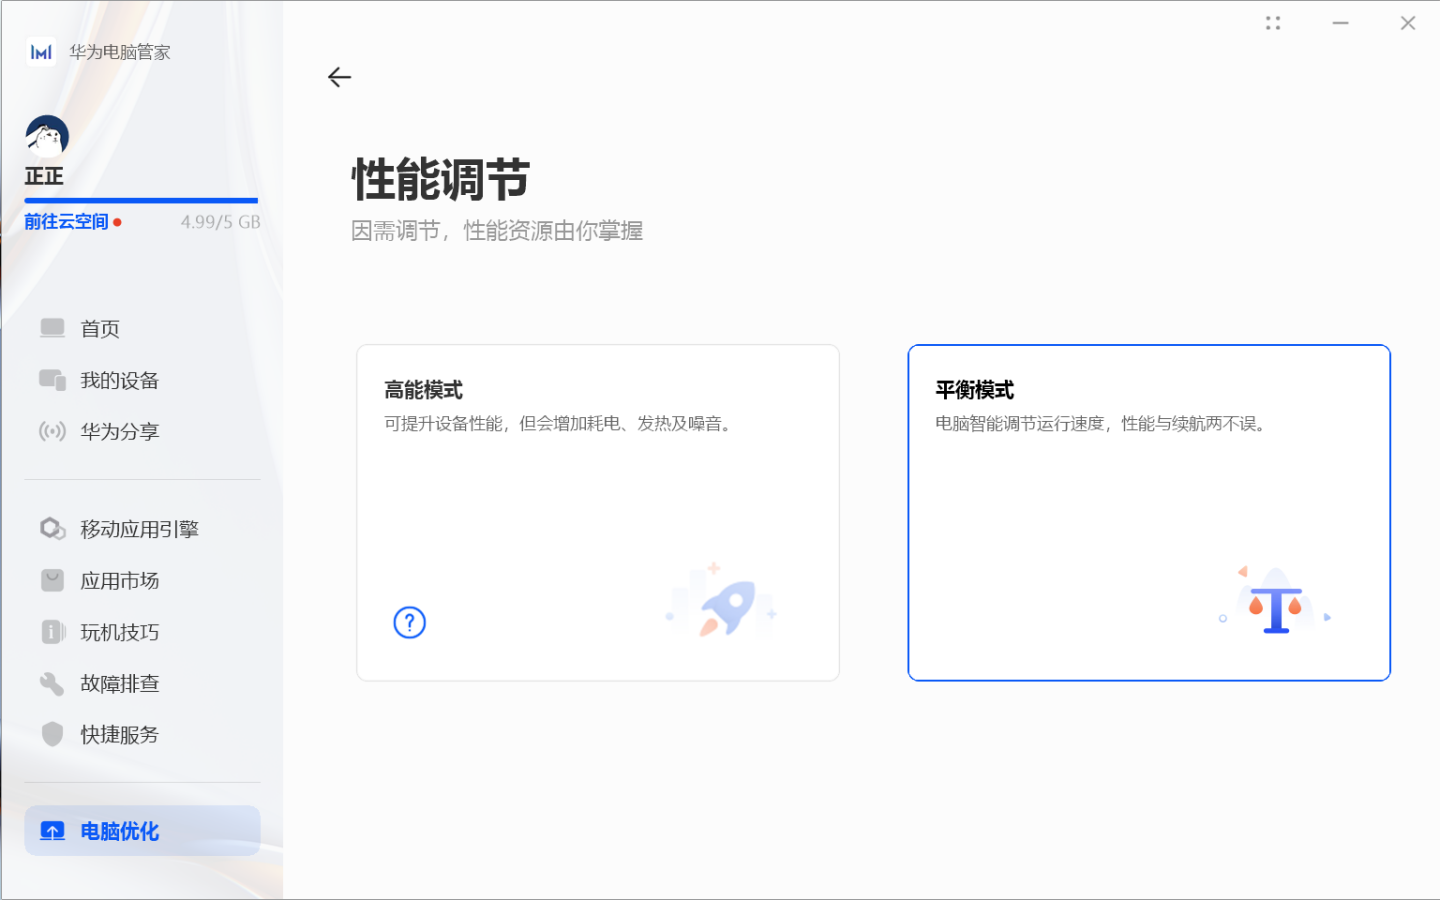The image size is (1440, 900).
Task: Click the 性能调节 page title
Action: (438, 181)
